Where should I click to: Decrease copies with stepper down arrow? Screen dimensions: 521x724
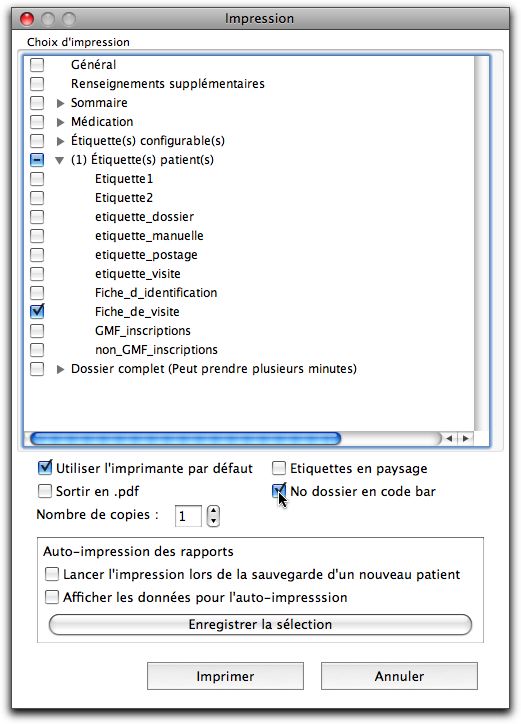[213, 521]
